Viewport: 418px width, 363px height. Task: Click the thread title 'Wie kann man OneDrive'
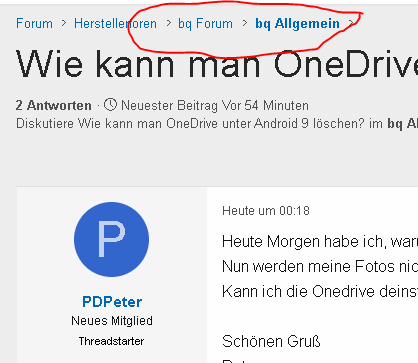pos(217,64)
